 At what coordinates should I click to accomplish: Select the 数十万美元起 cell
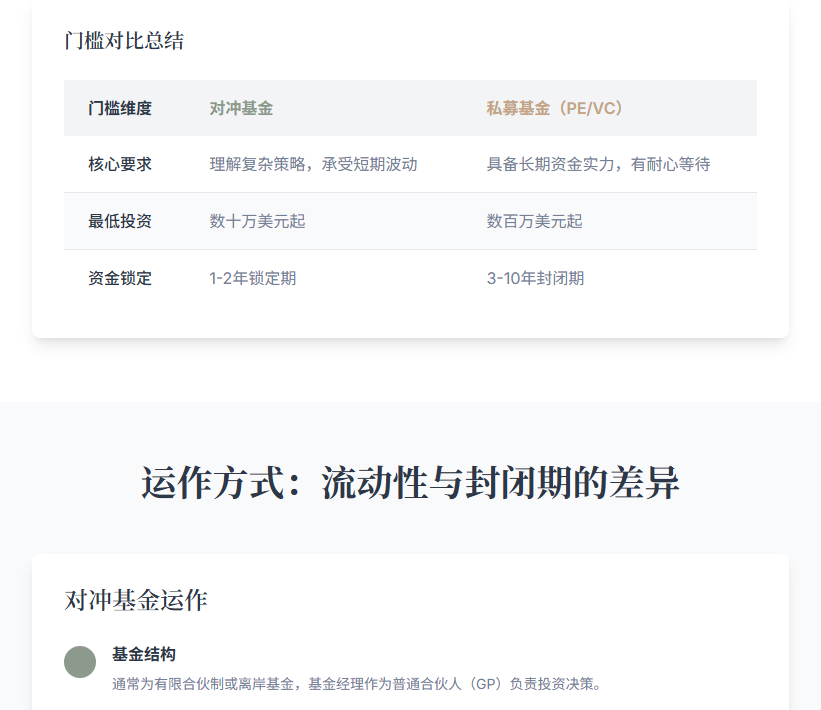(257, 221)
